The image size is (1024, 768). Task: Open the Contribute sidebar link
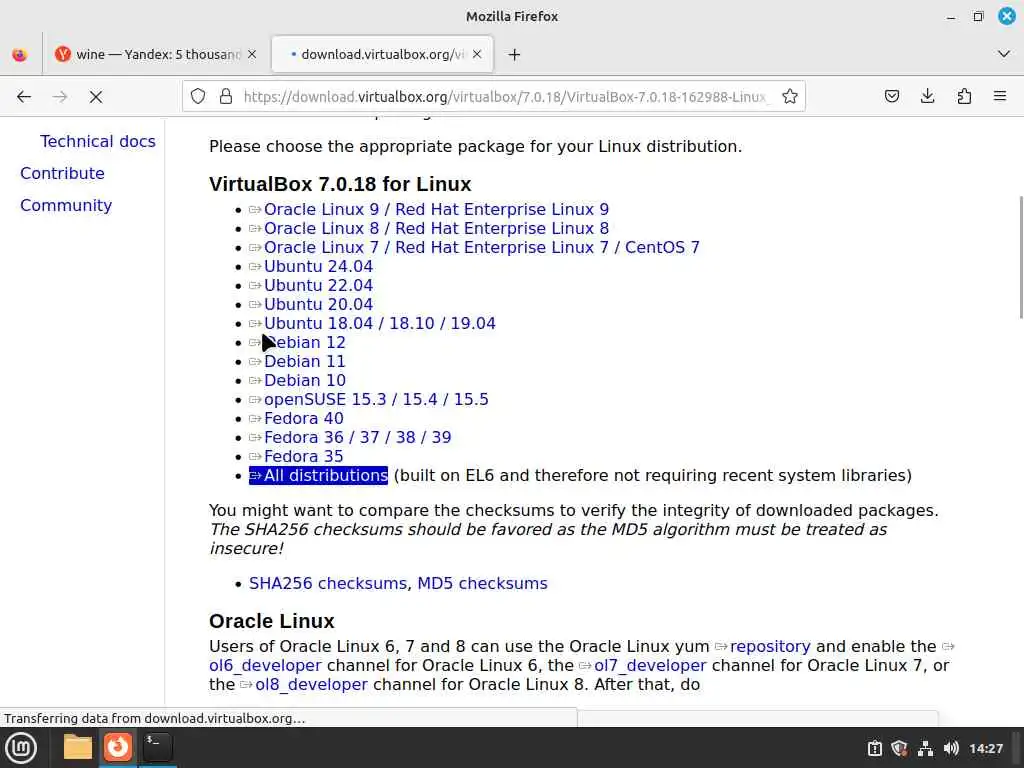(x=62, y=174)
